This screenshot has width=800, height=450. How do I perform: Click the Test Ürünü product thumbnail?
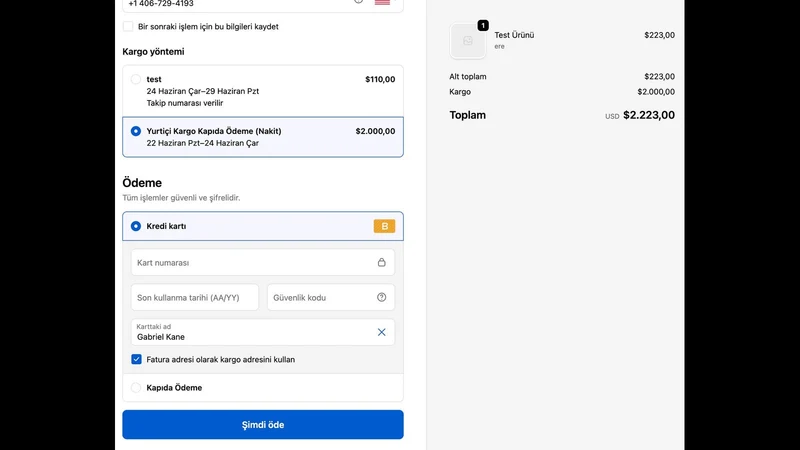click(x=468, y=41)
